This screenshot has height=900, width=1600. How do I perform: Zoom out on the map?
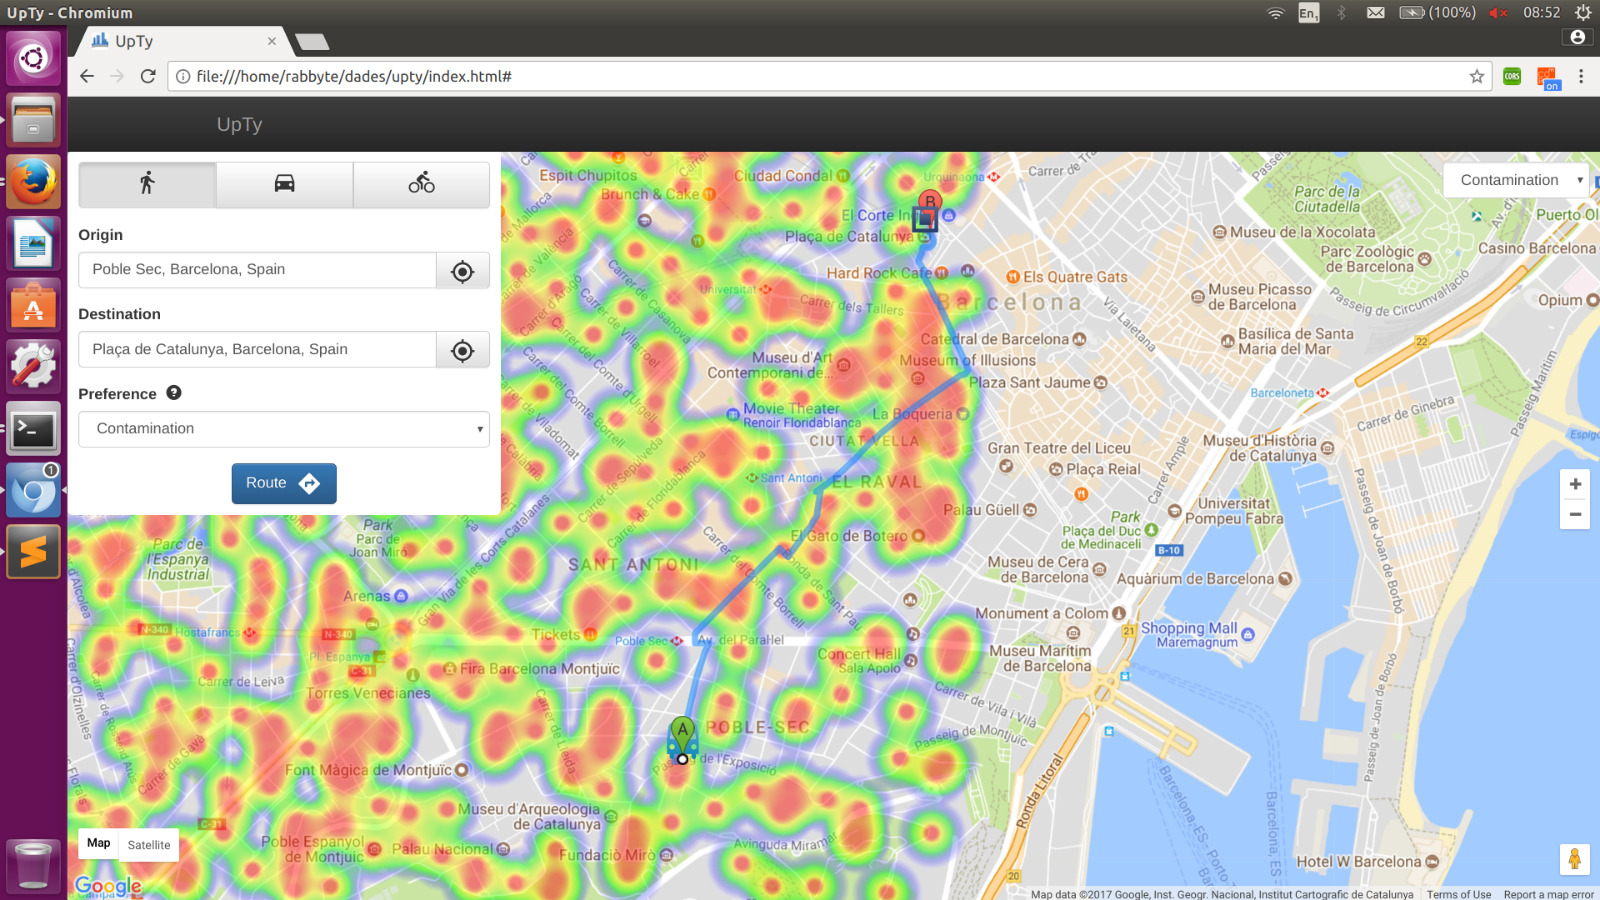pos(1575,514)
